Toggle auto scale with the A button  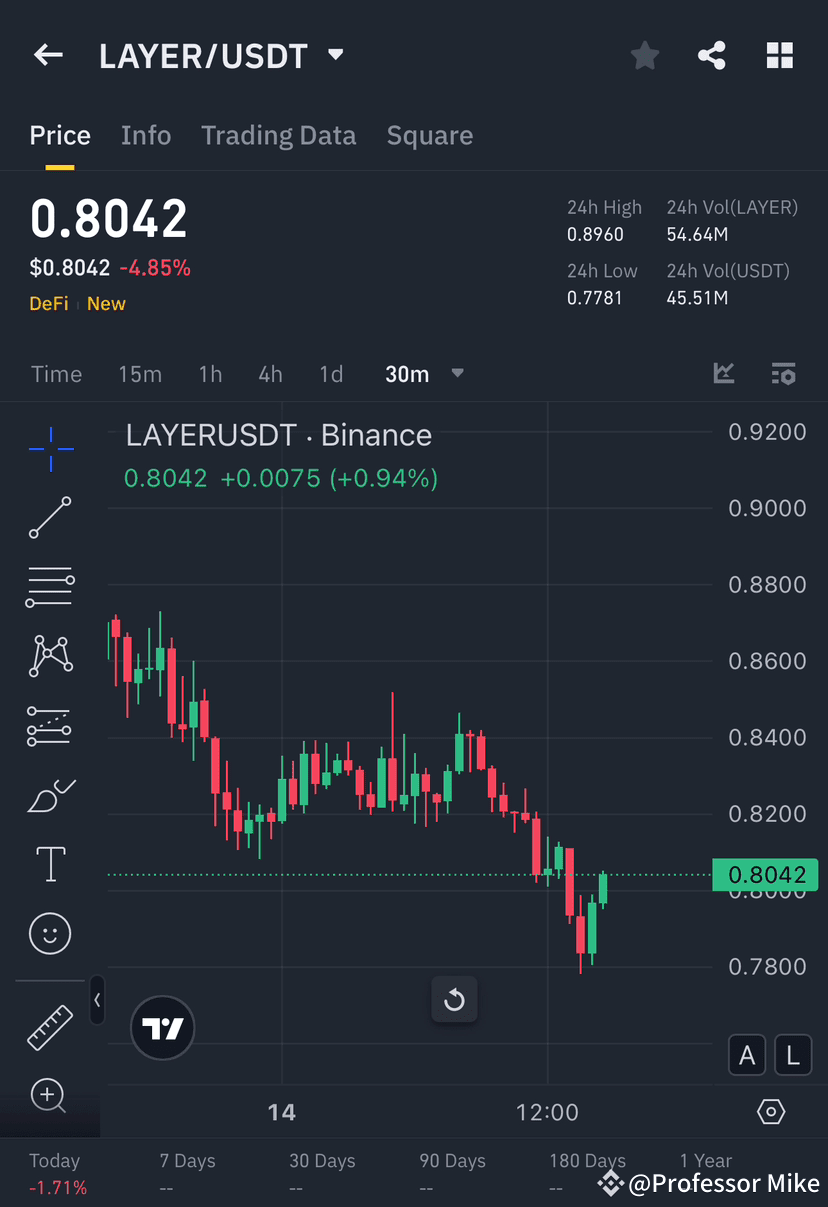pos(746,1055)
